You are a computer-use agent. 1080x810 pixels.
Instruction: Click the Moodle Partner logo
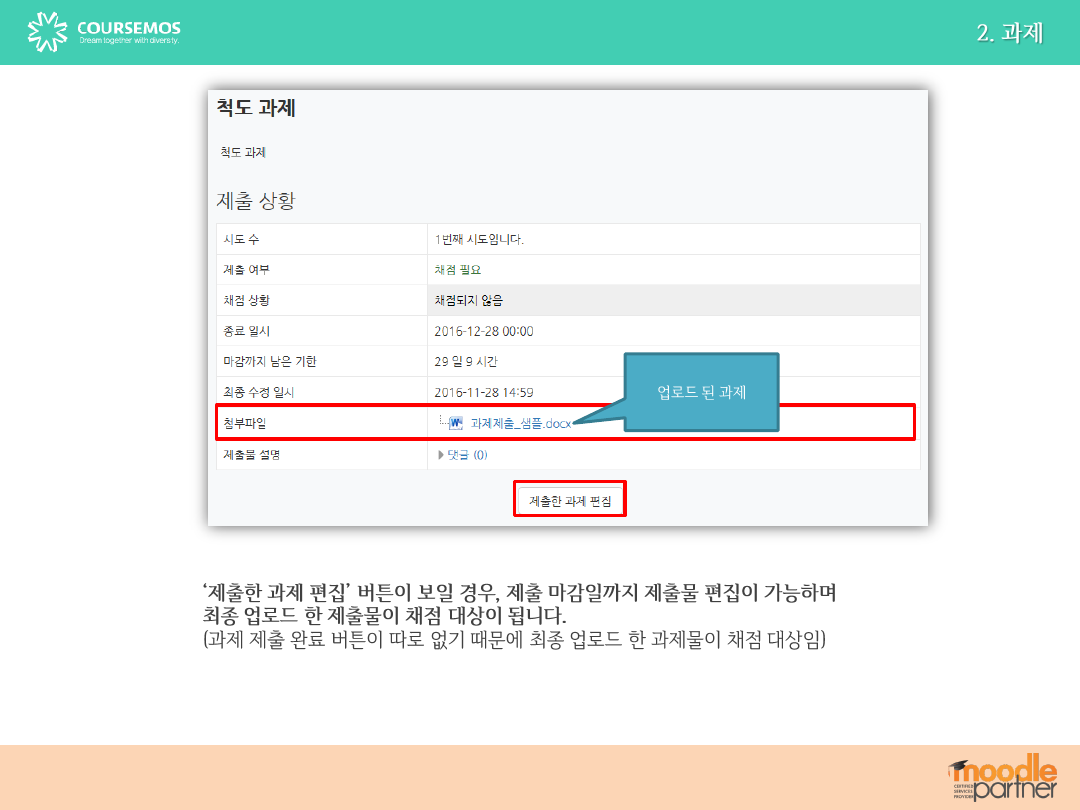[x=1002, y=777]
